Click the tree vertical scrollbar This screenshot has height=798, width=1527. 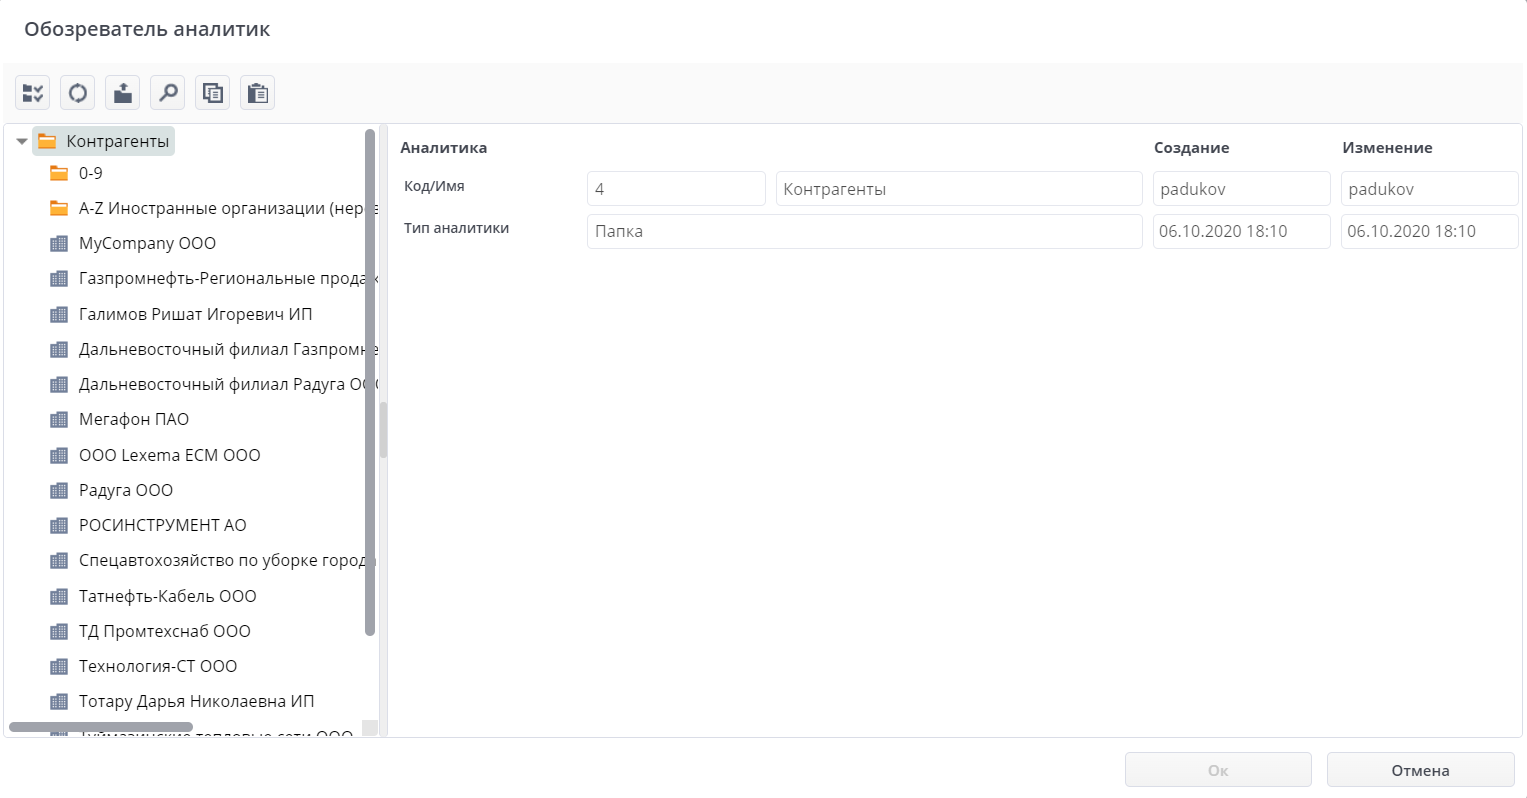coord(370,382)
